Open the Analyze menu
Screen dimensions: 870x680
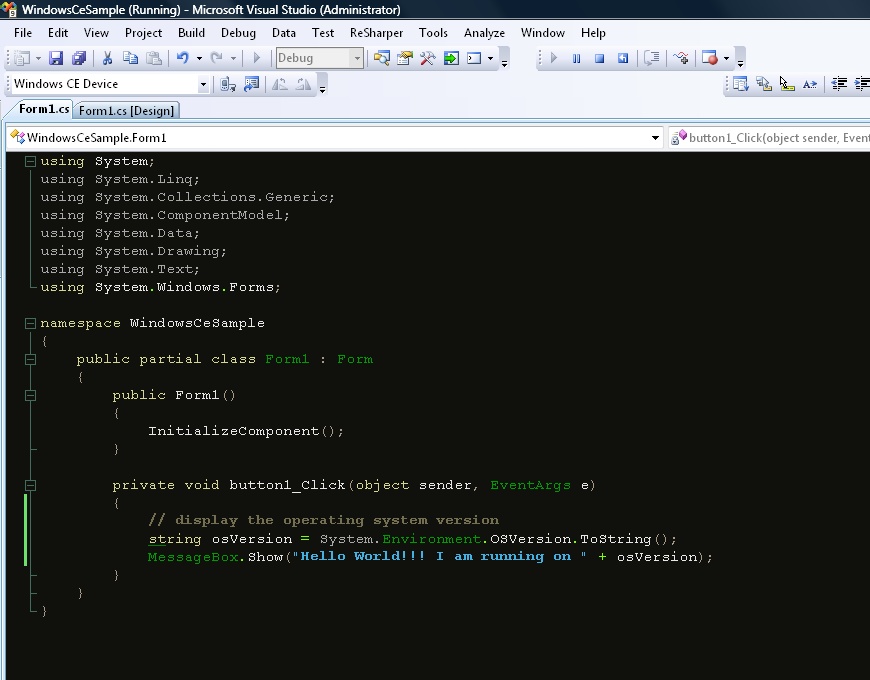tap(484, 33)
